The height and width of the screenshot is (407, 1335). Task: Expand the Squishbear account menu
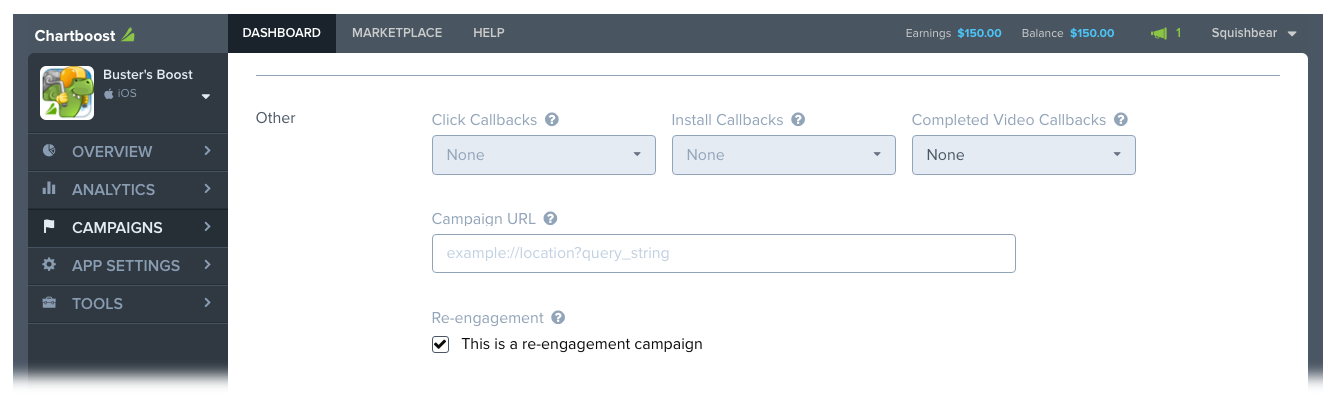(1254, 33)
